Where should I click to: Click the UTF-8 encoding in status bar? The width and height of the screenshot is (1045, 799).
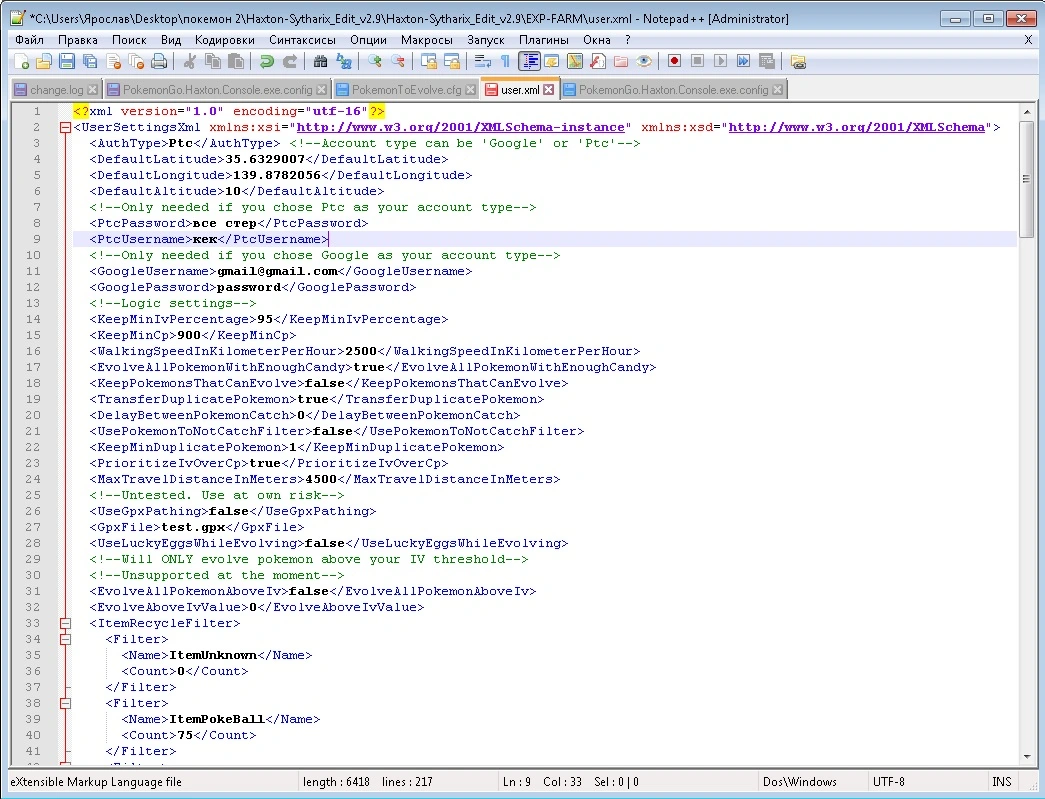point(889,782)
